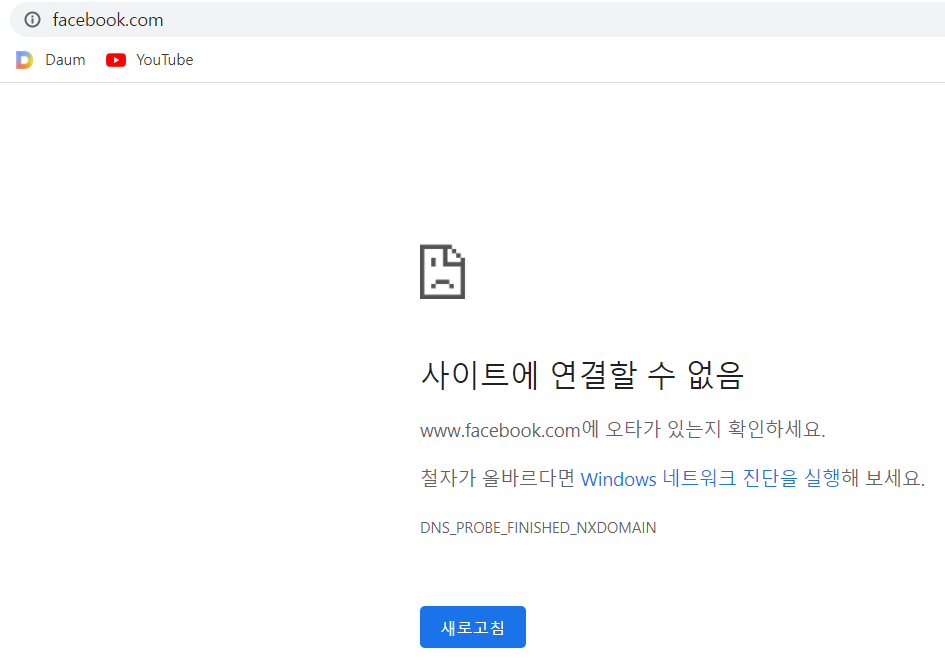
Task: Open the Daum bookmark label
Action: 65,60
